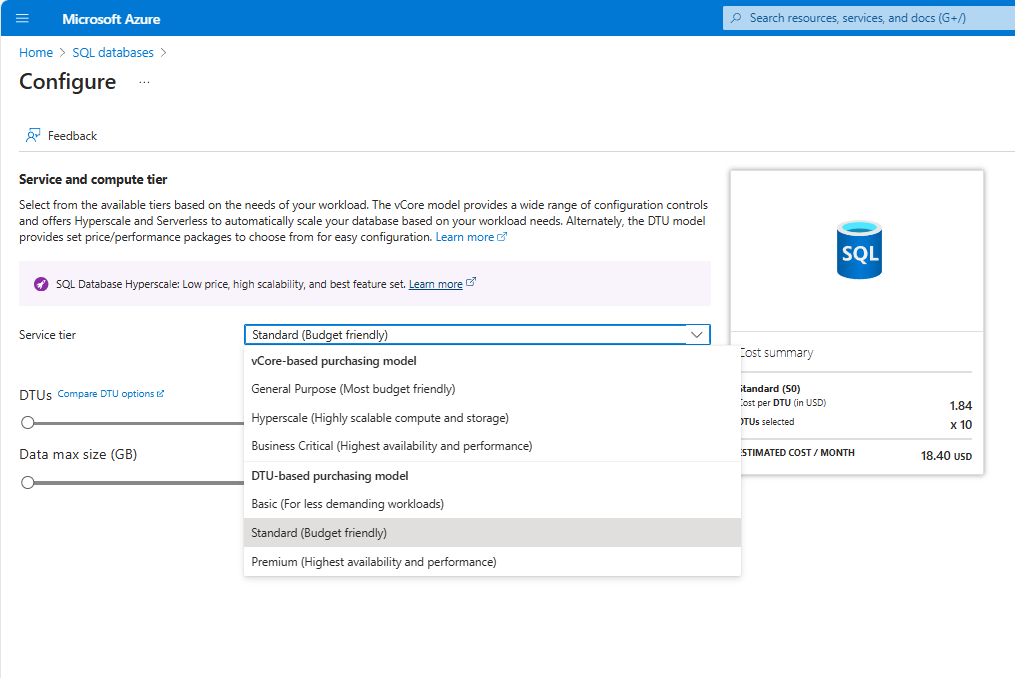Click the Hyperscale rocket icon

tap(41, 284)
